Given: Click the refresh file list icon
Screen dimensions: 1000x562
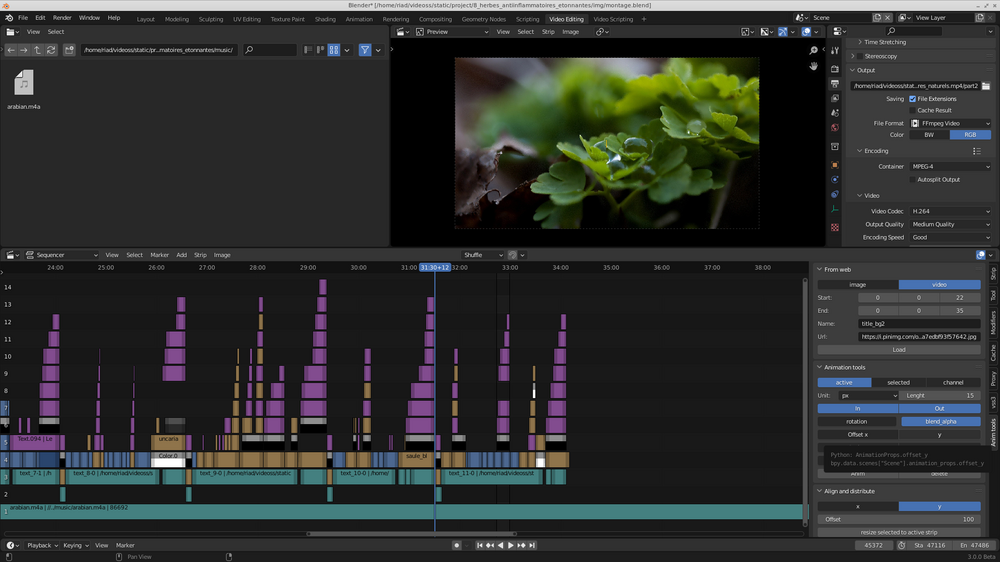Looking at the screenshot, I should pyautogui.click(x=51, y=50).
